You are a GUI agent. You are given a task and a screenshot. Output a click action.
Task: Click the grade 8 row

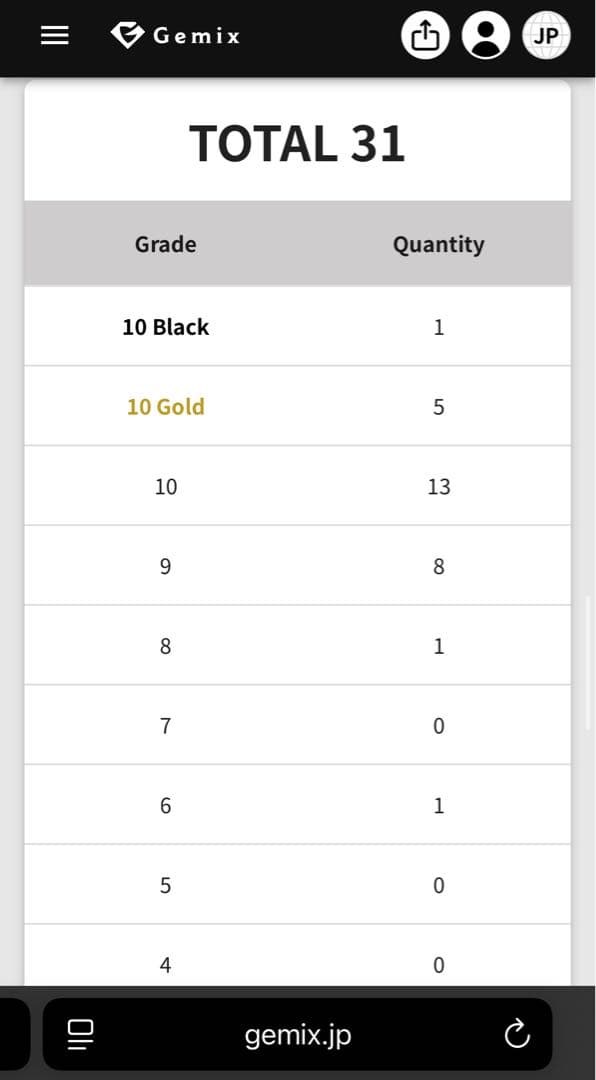(298, 645)
